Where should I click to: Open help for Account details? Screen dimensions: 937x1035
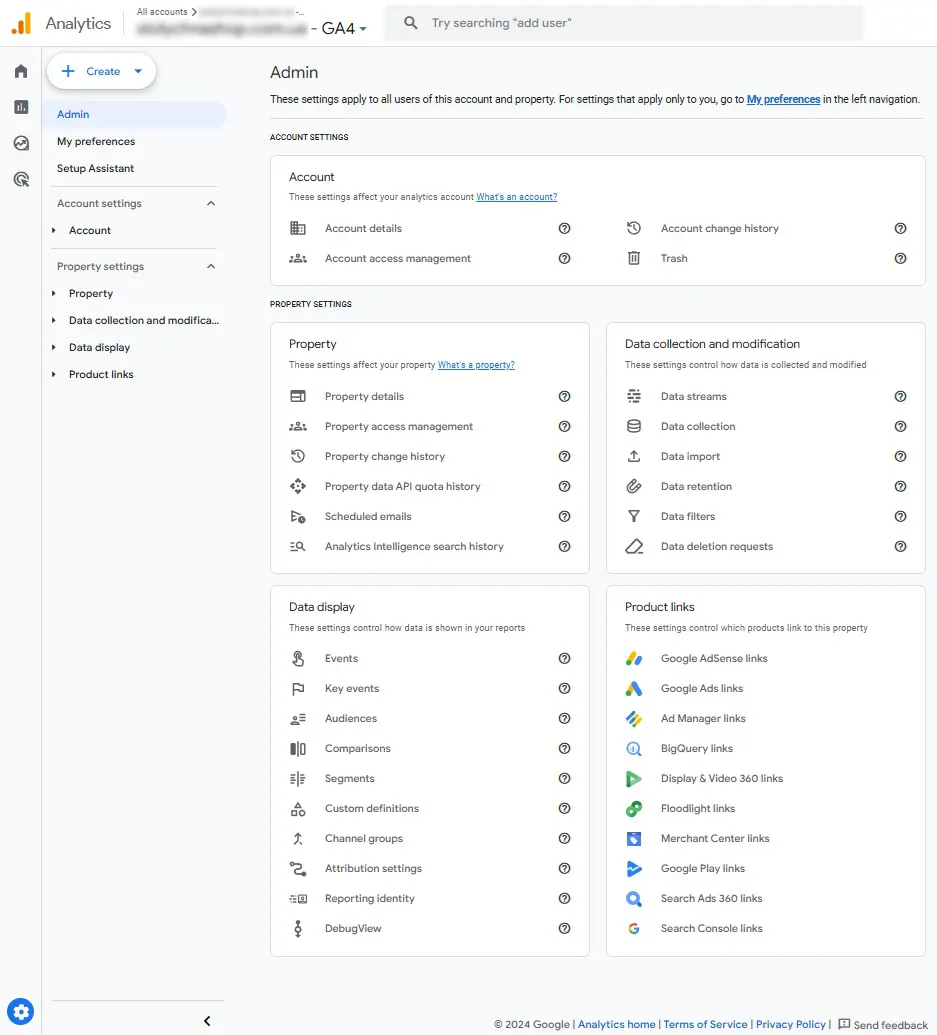[x=564, y=228]
